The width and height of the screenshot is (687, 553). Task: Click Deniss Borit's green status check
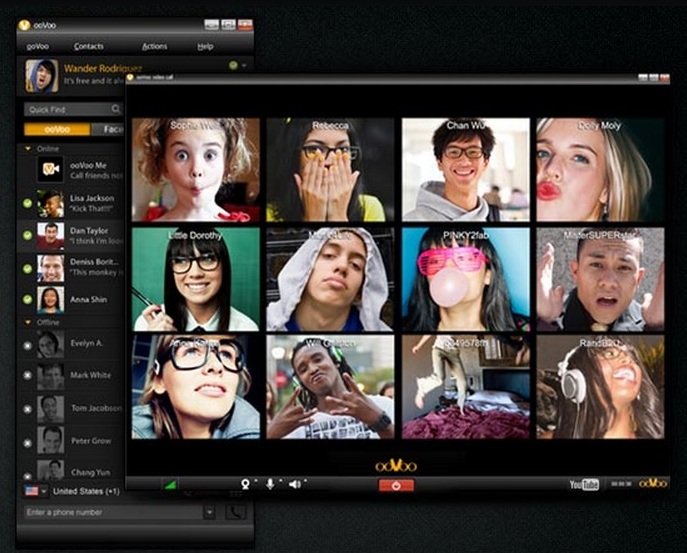pyautogui.click(x=28, y=268)
